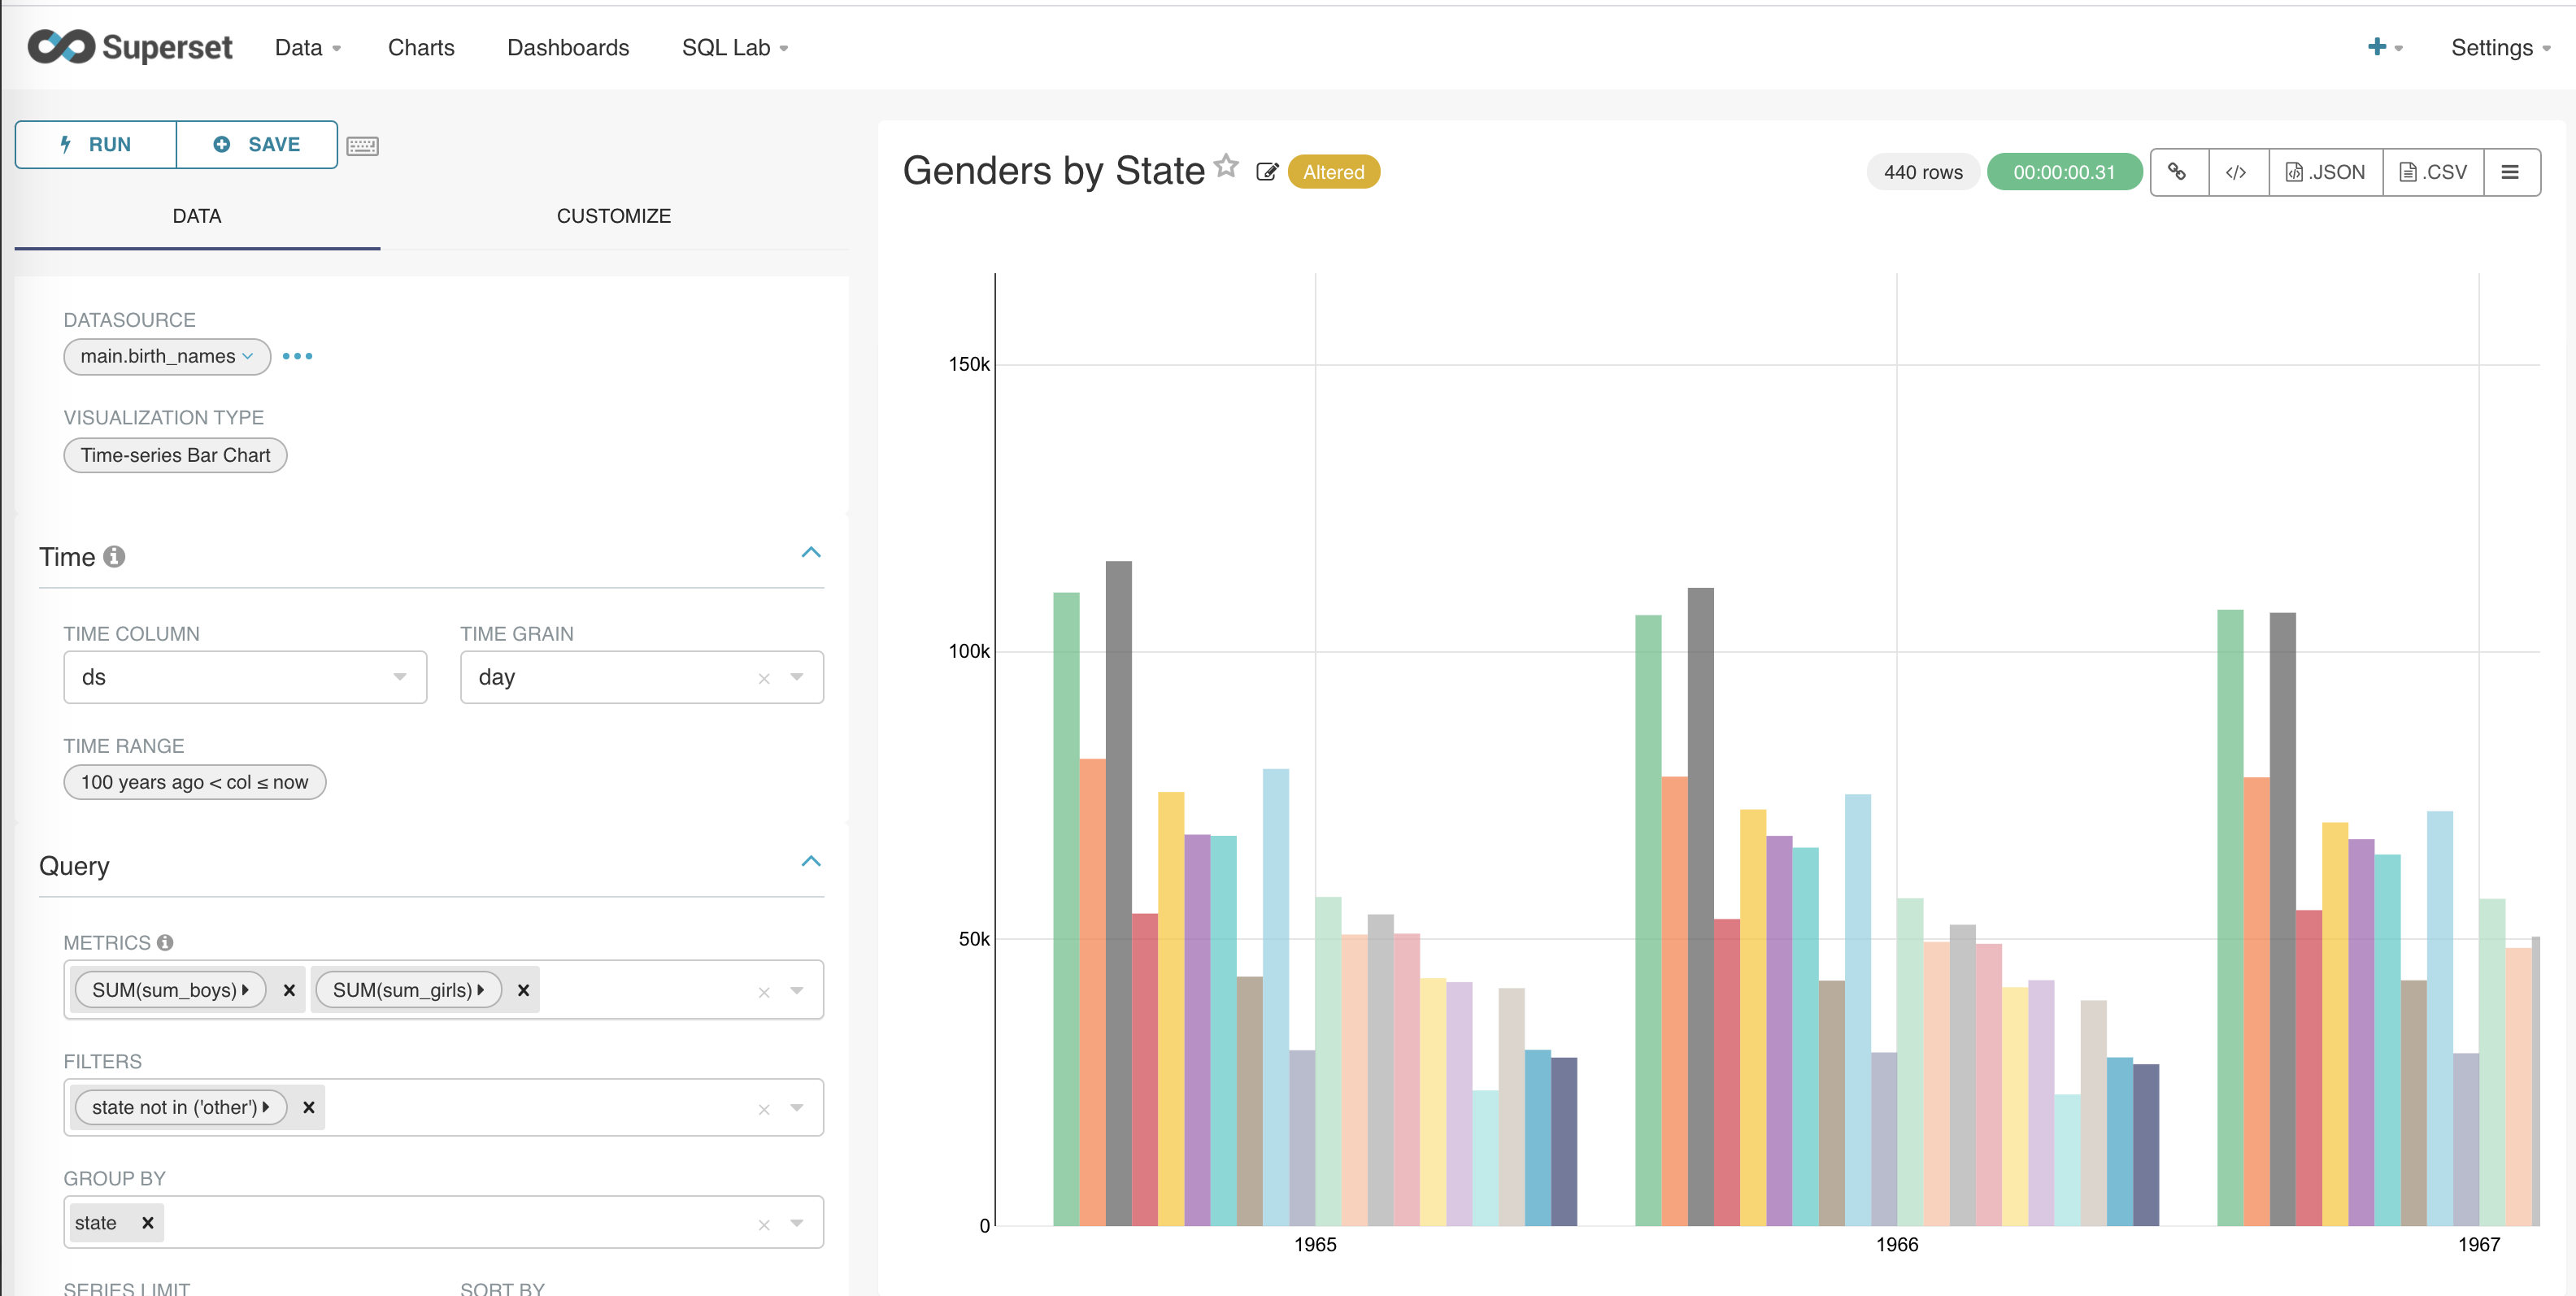
Task: Remove the state not in other filter
Action: pyautogui.click(x=308, y=1107)
